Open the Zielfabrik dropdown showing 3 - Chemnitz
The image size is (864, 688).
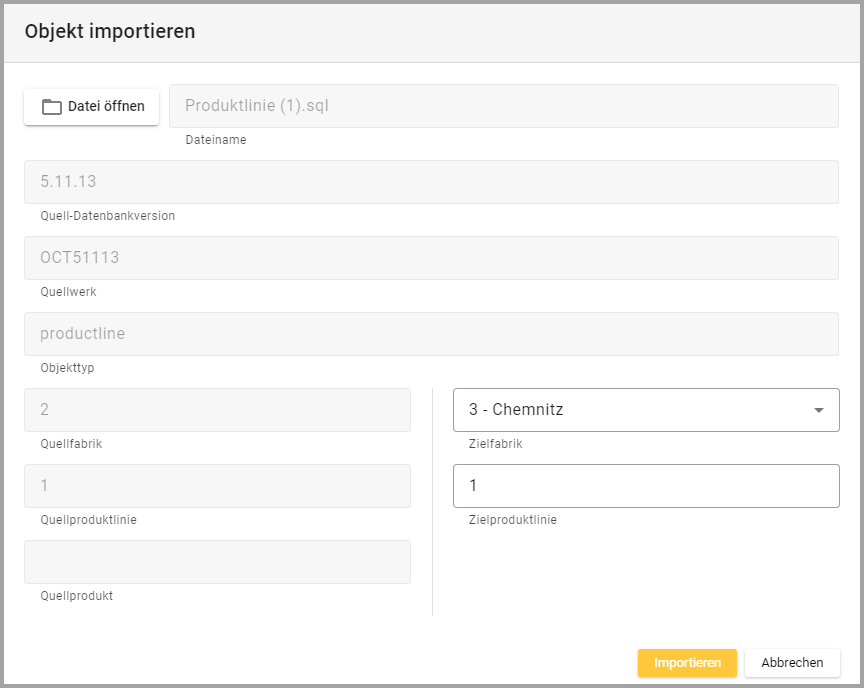(630, 410)
